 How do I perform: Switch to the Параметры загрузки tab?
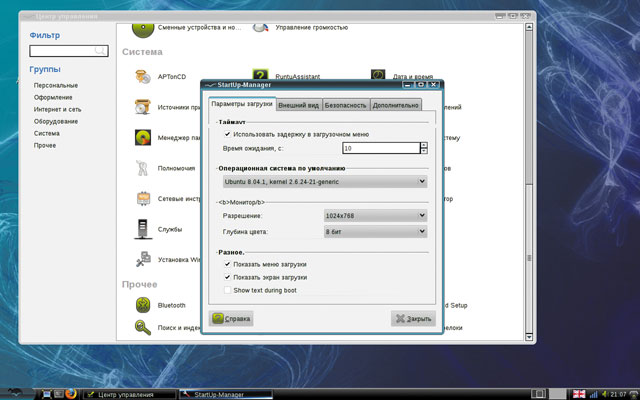point(242,104)
